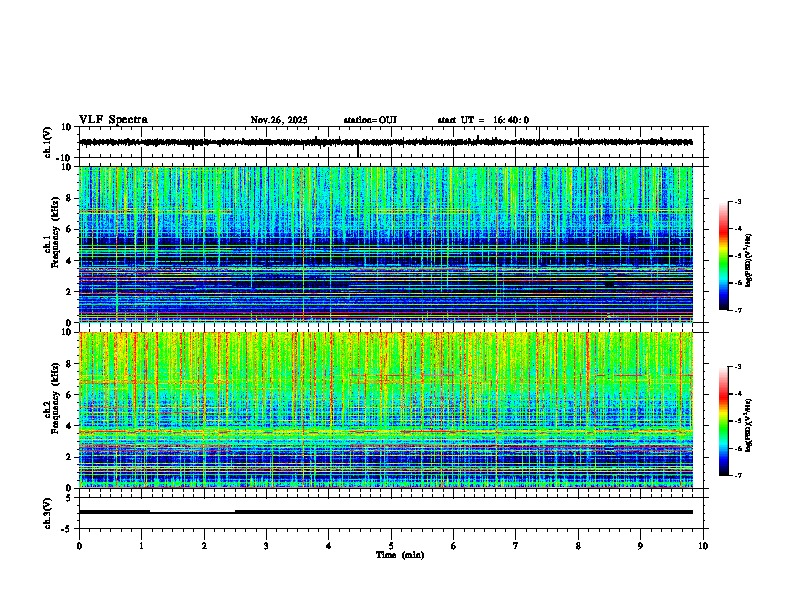
Task: Click the "2" kHz tick on ch.1 frequency axis
Action: coord(69,291)
